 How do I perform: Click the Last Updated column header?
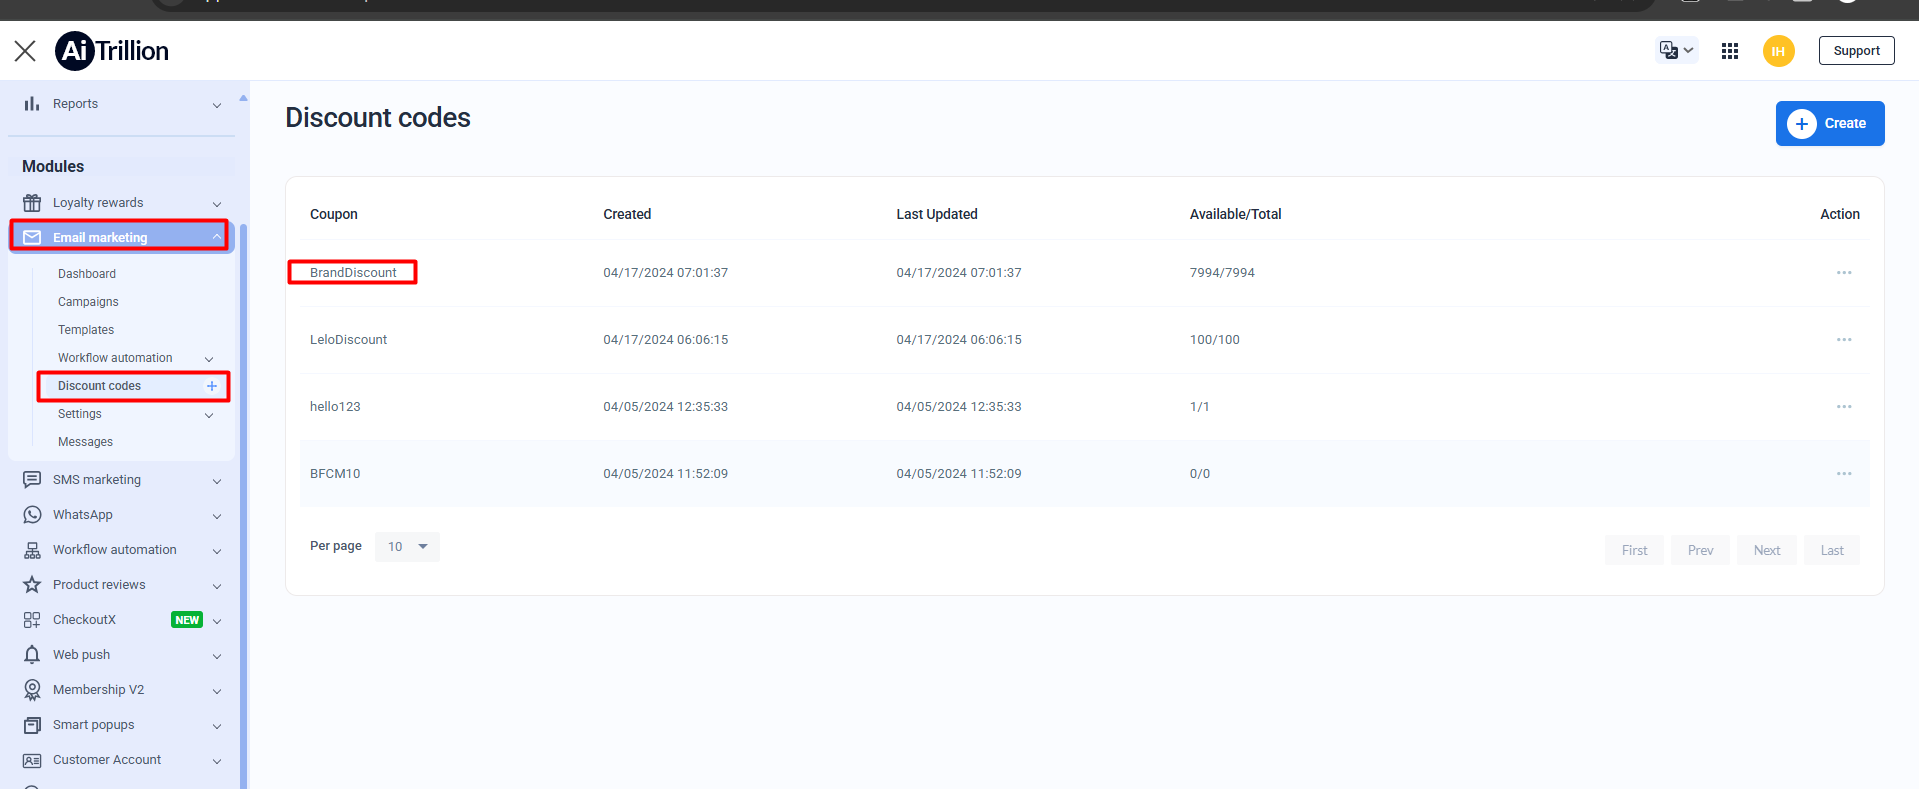(x=937, y=214)
